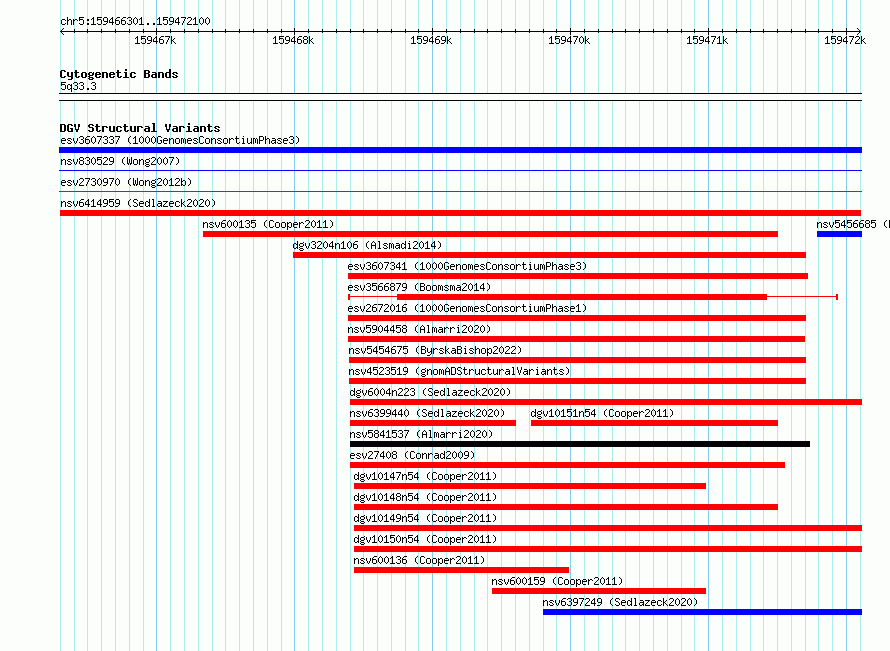
Task: Select esv3607341 (1000GenomesConsortiumPhase3) label
Action: click(x=467, y=266)
